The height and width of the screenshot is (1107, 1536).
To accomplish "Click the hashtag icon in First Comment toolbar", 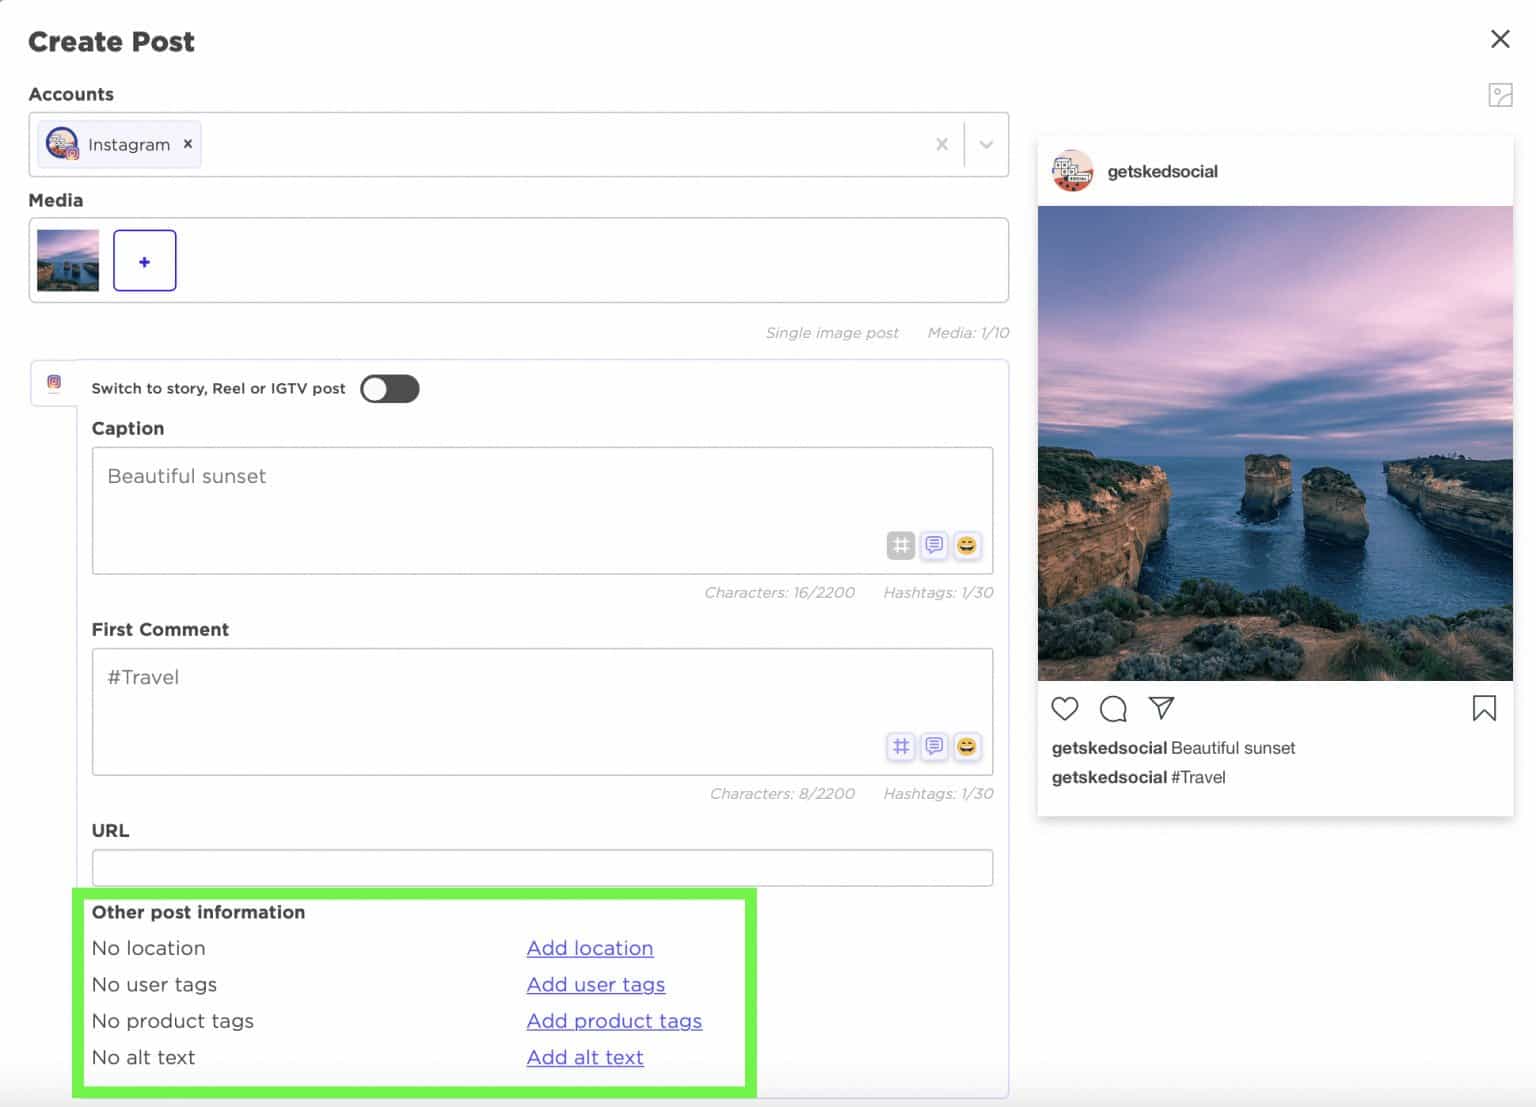I will coord(901,746).
